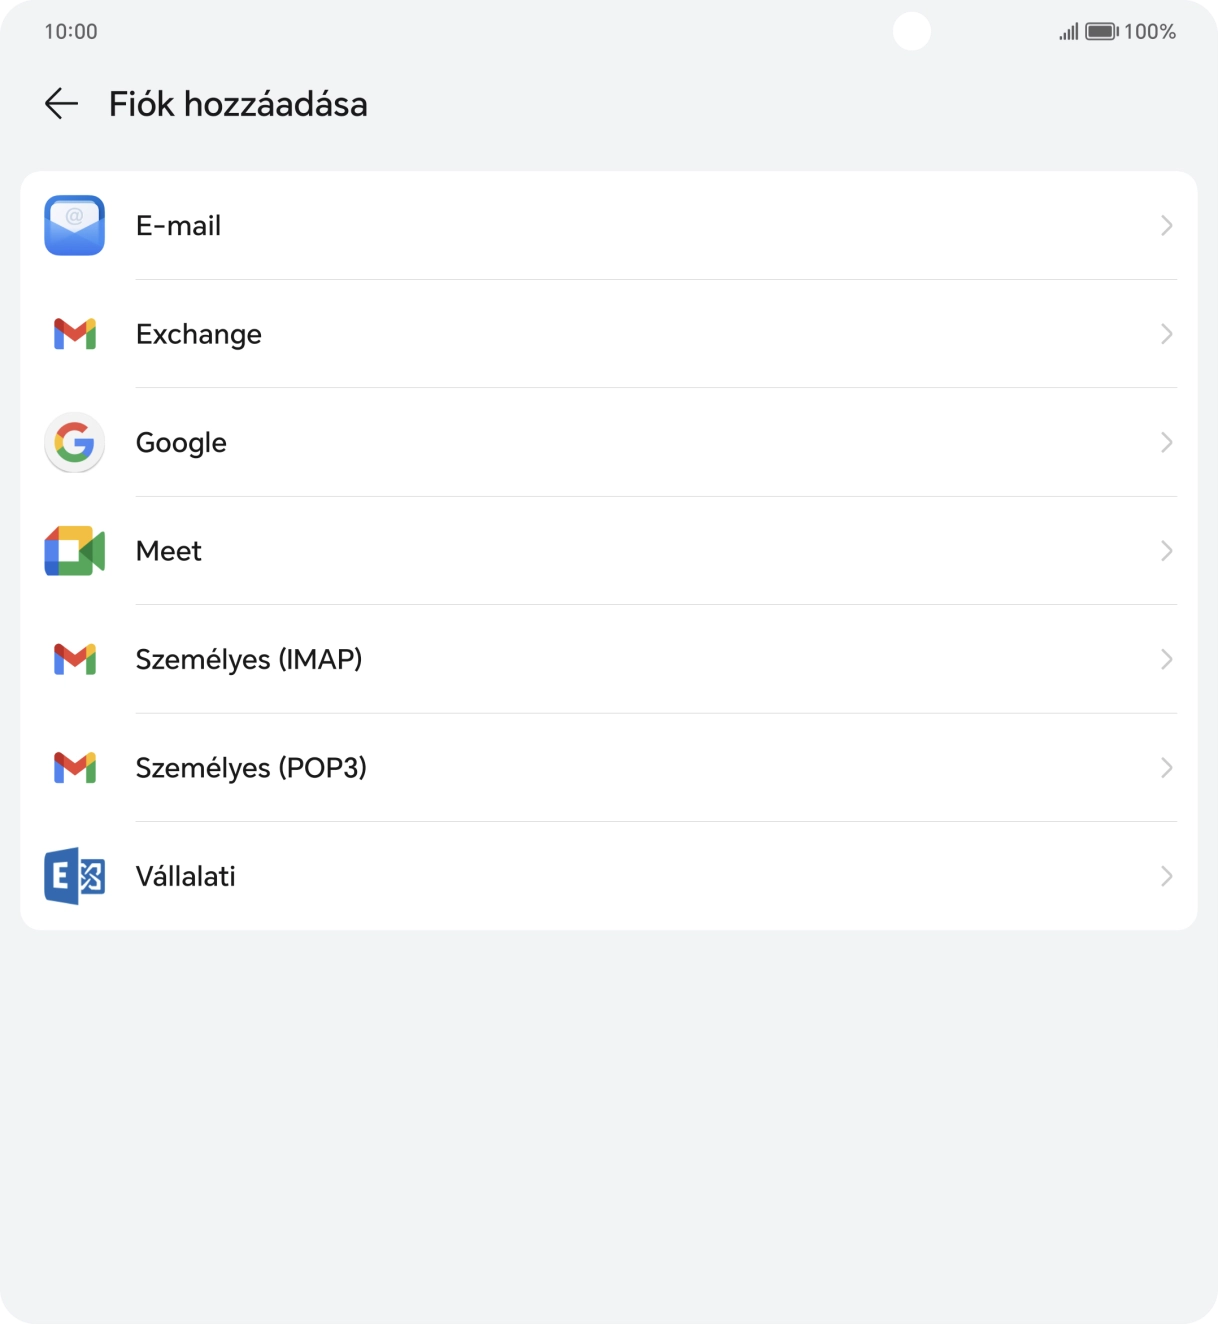Expand the Vállalati row chevron
This screenshot has height=1324, width=1218.
(x=1166, y=876)
